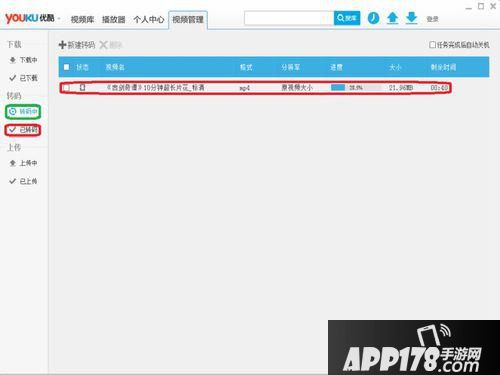Viewport: 500px width, 375px height.
Task: Click video name 10分钟超长片花_标清
Action: pos(155,88)
